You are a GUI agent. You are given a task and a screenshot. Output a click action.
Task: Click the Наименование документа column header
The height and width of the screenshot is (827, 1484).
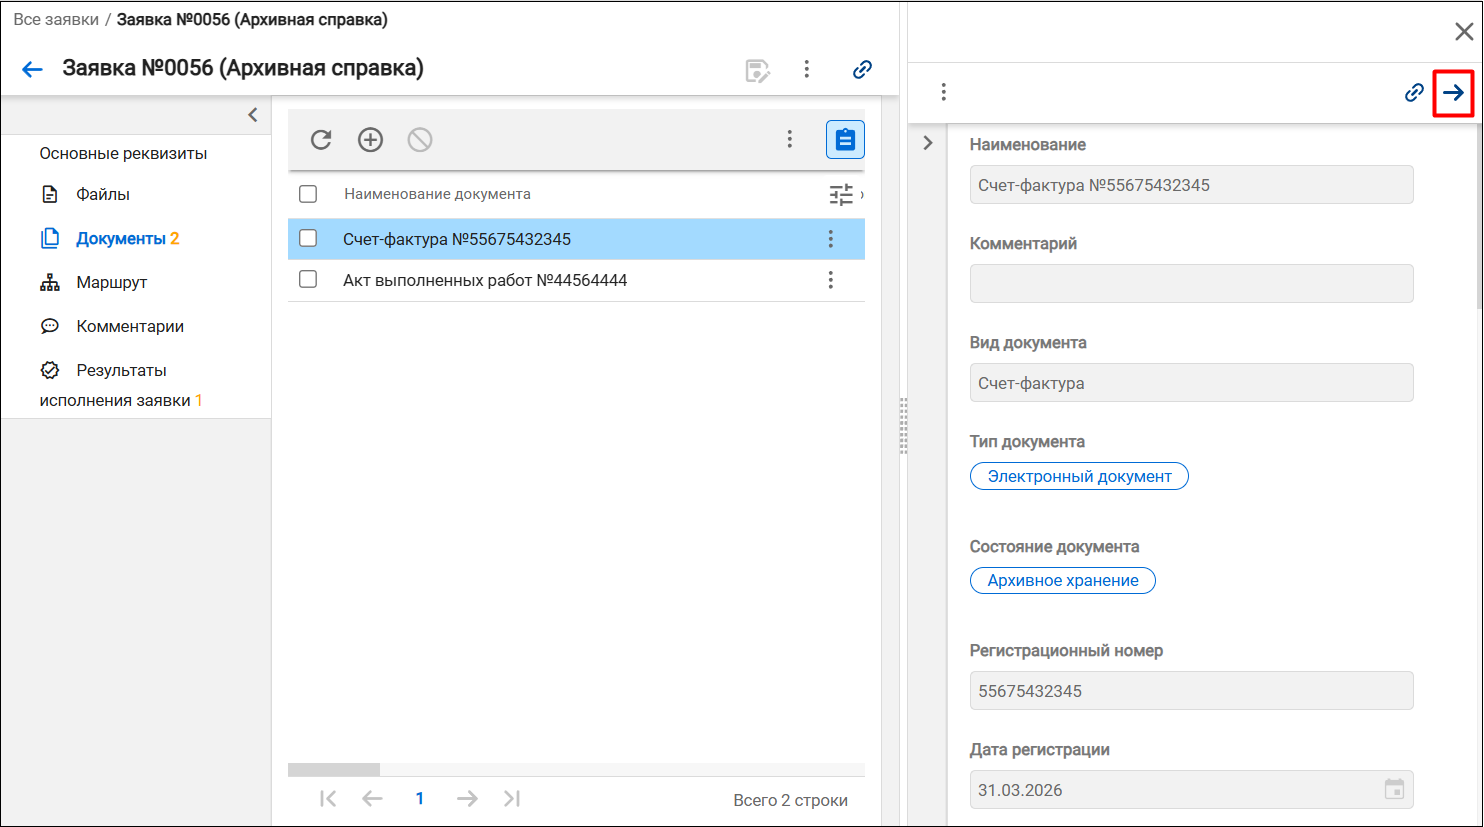(x=437, y=194)
